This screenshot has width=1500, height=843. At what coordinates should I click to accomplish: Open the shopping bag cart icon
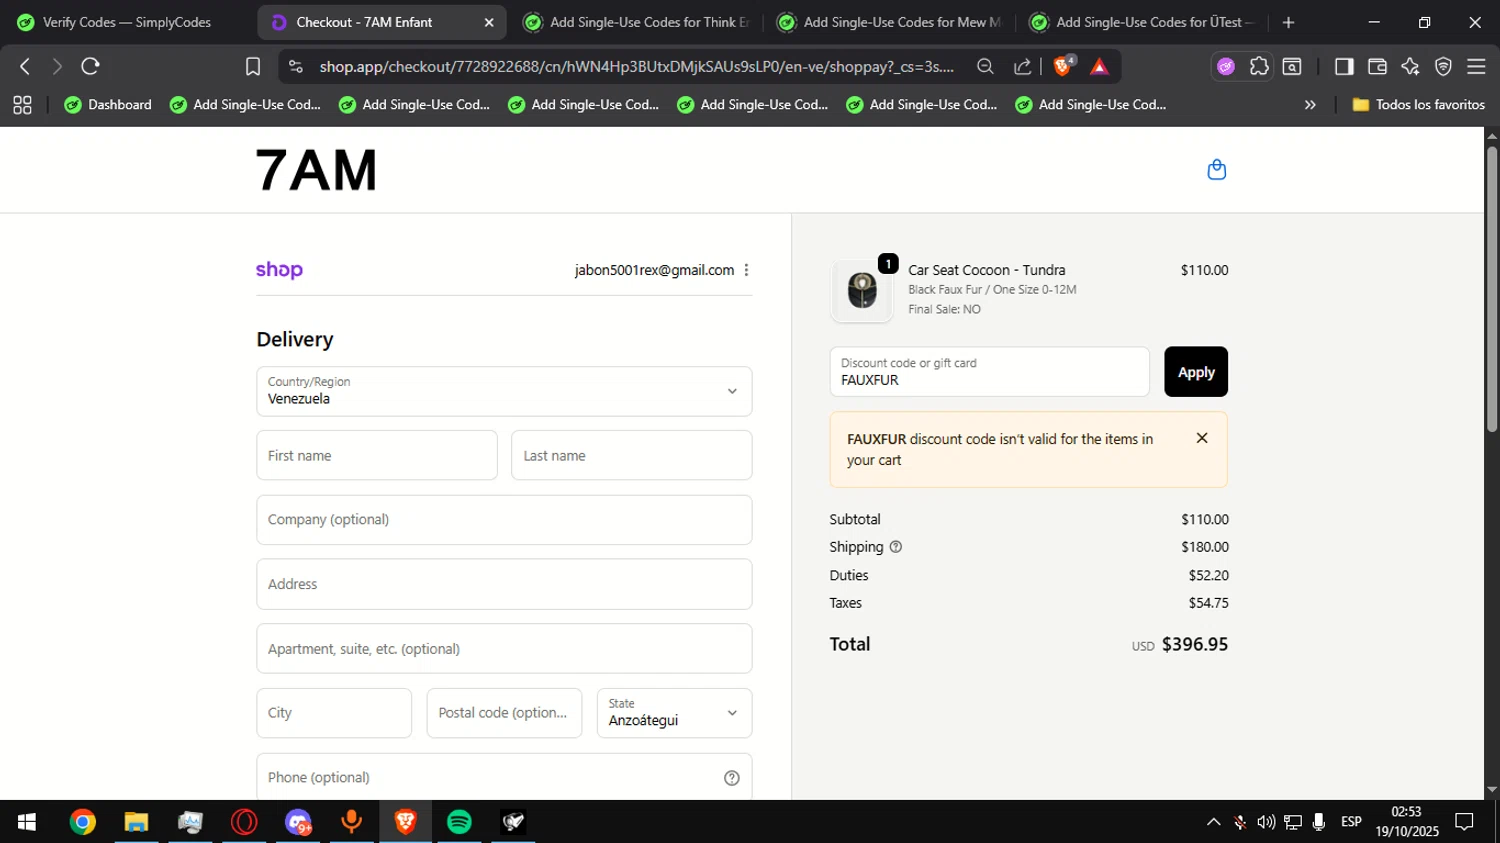[1216, 169]
